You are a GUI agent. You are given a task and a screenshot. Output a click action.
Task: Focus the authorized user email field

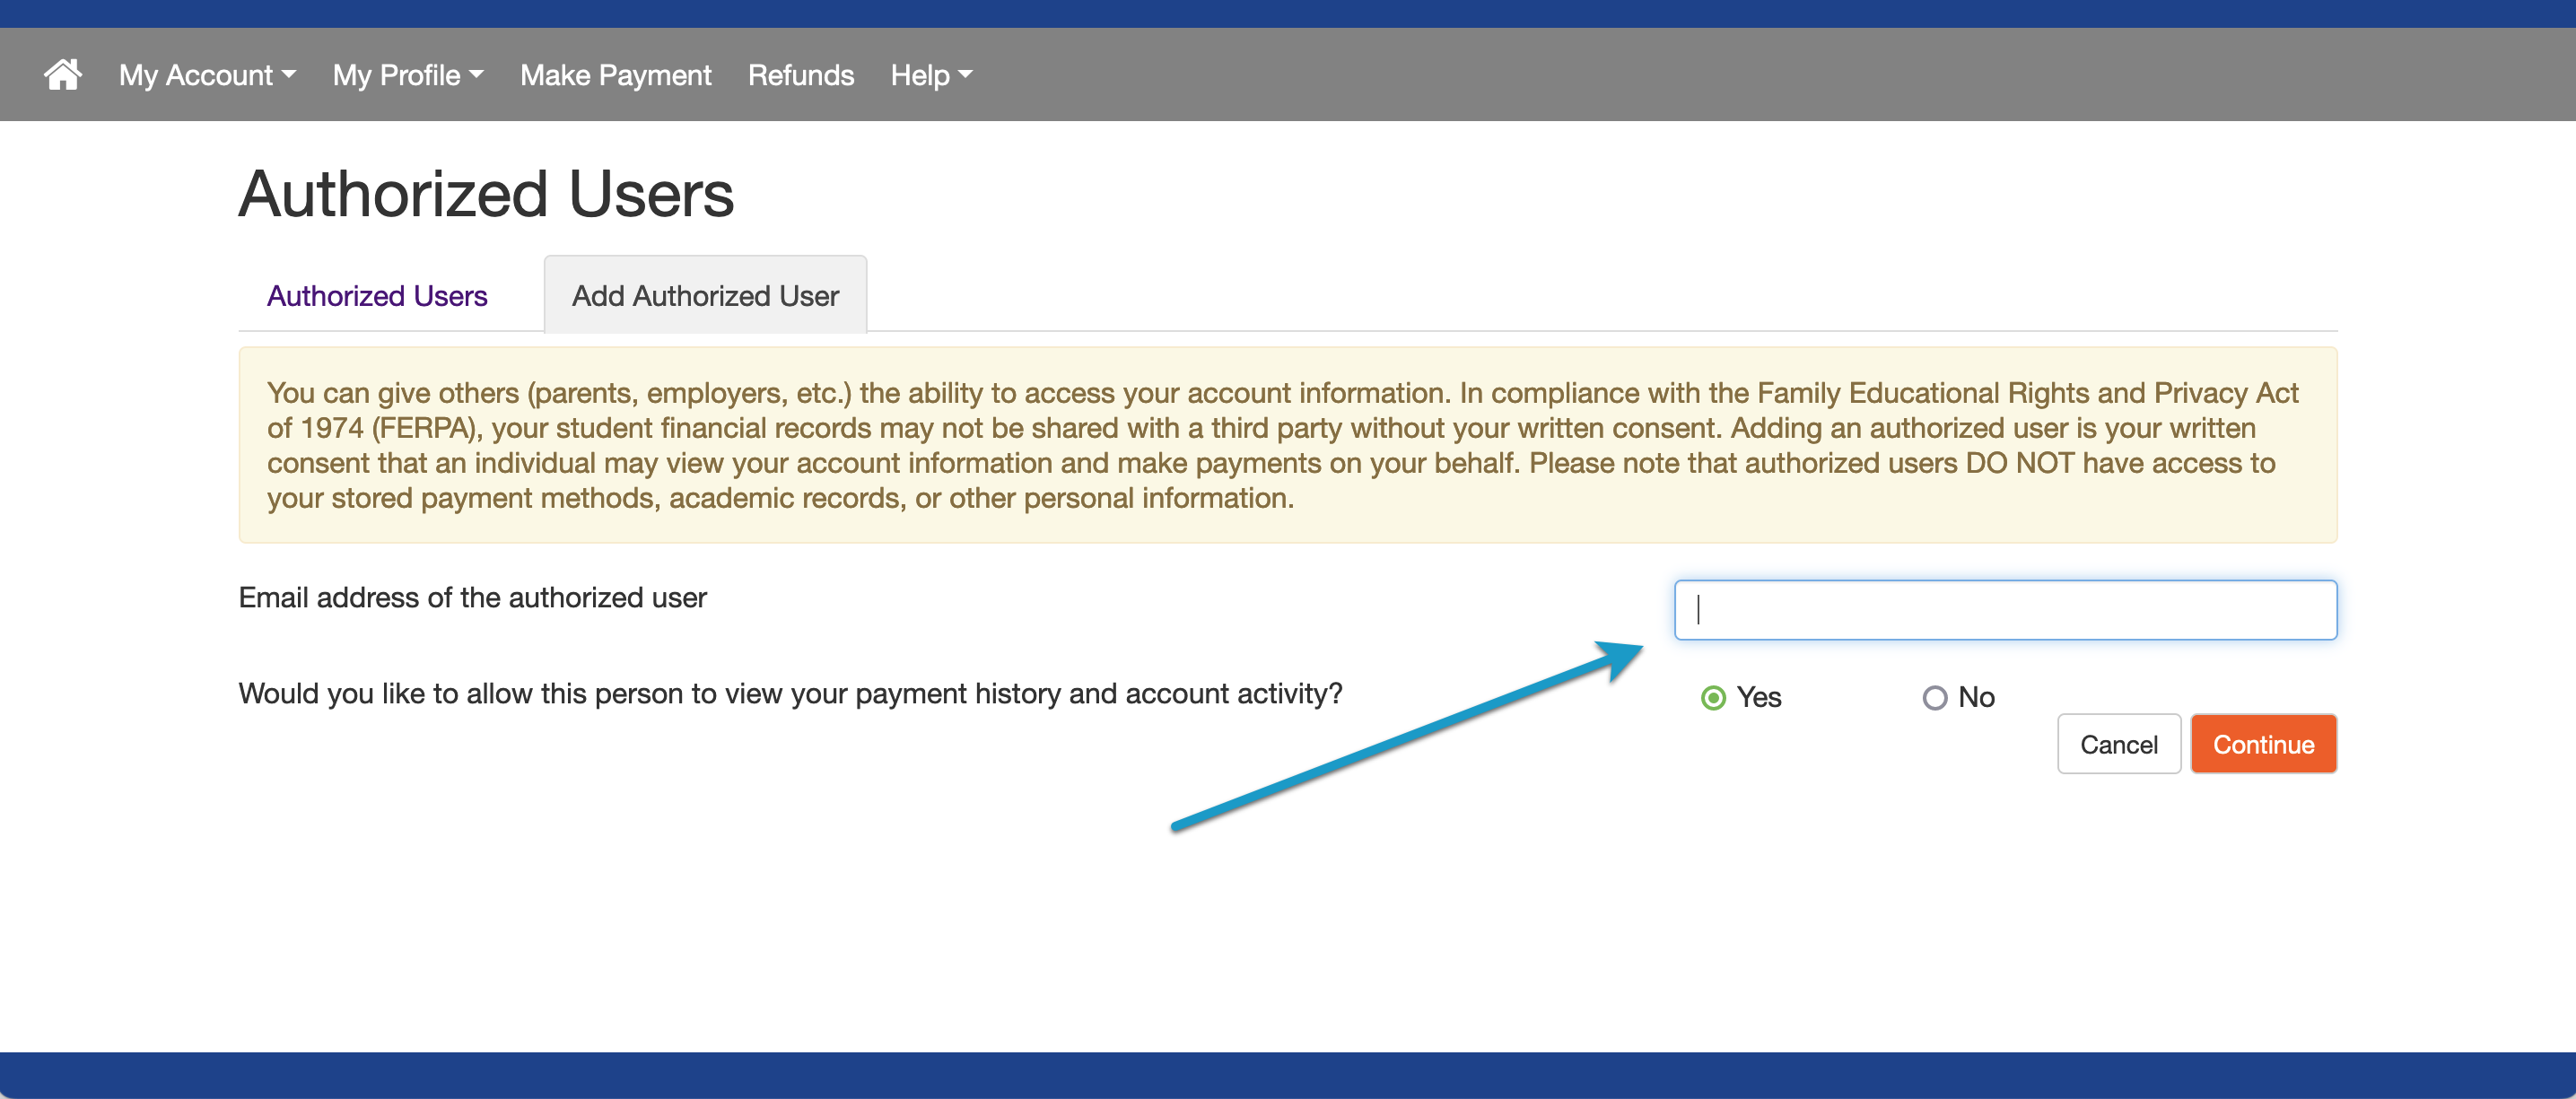pyautogui.click(x=2005, y=610)
